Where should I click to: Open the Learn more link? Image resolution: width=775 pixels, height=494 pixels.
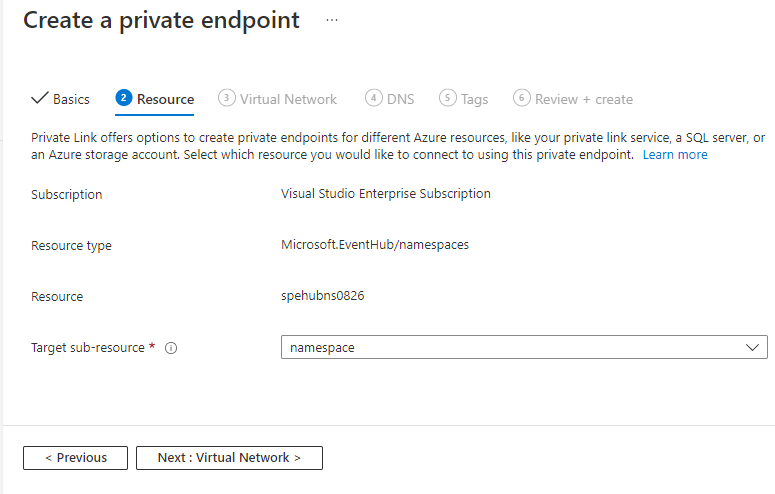[674, 155]
